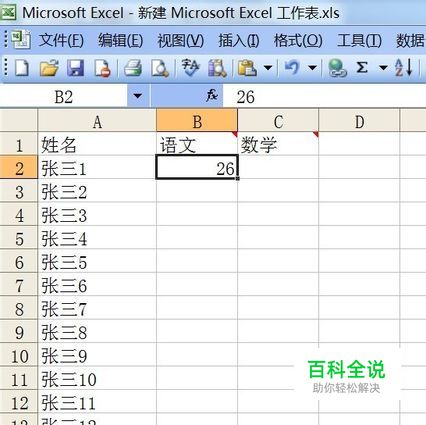The image size is (426, 425).
Task: Click the Permission document icon
Action: coord(102,68)
